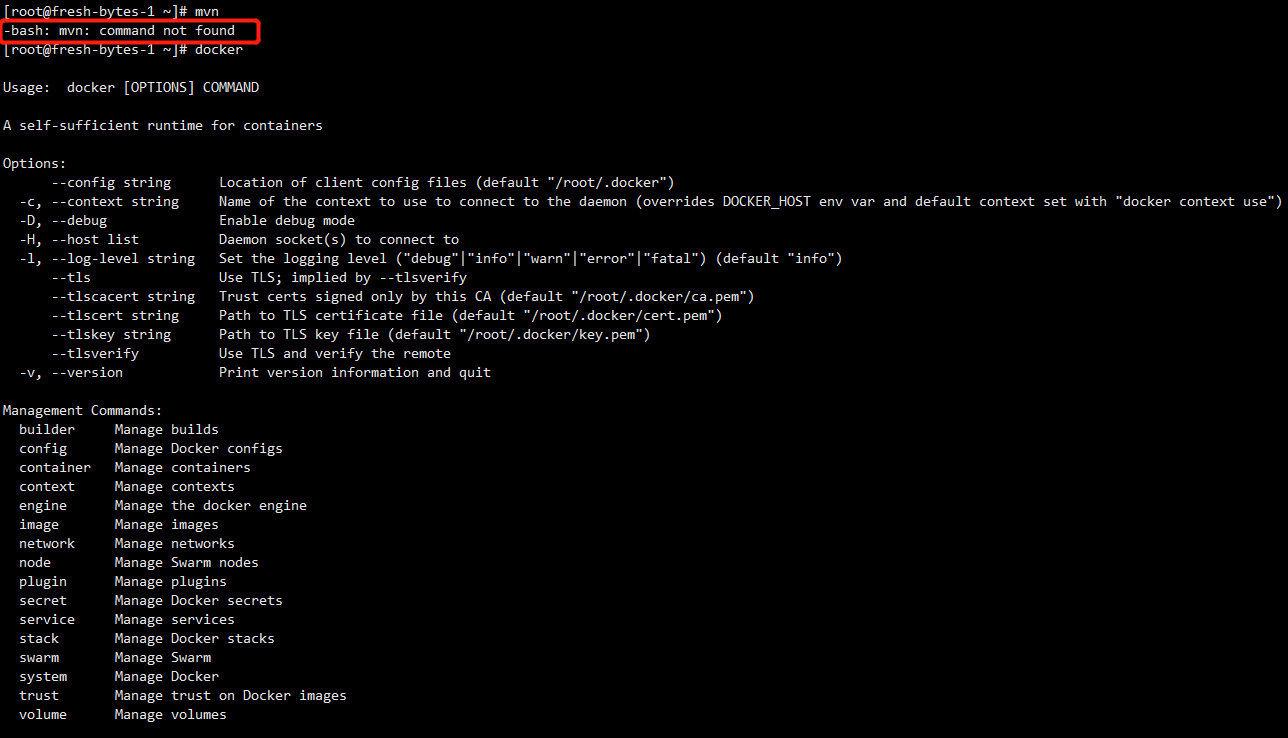1288x738 pixels.
Task: Click the 'volume' management command
Action: (x=43, y=715)
